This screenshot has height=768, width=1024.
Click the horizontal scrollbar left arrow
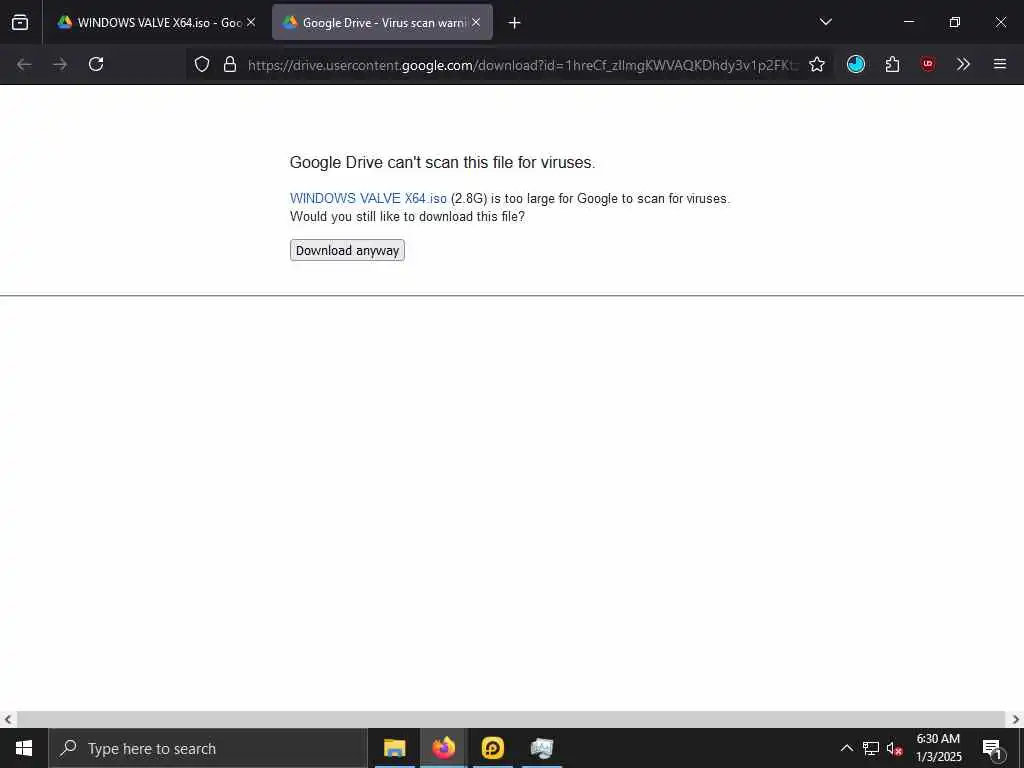click(8, 720)
